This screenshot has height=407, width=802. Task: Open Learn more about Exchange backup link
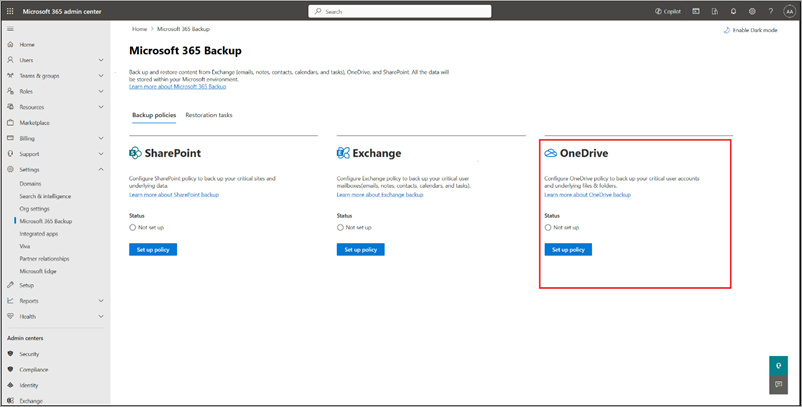point(380,195)
